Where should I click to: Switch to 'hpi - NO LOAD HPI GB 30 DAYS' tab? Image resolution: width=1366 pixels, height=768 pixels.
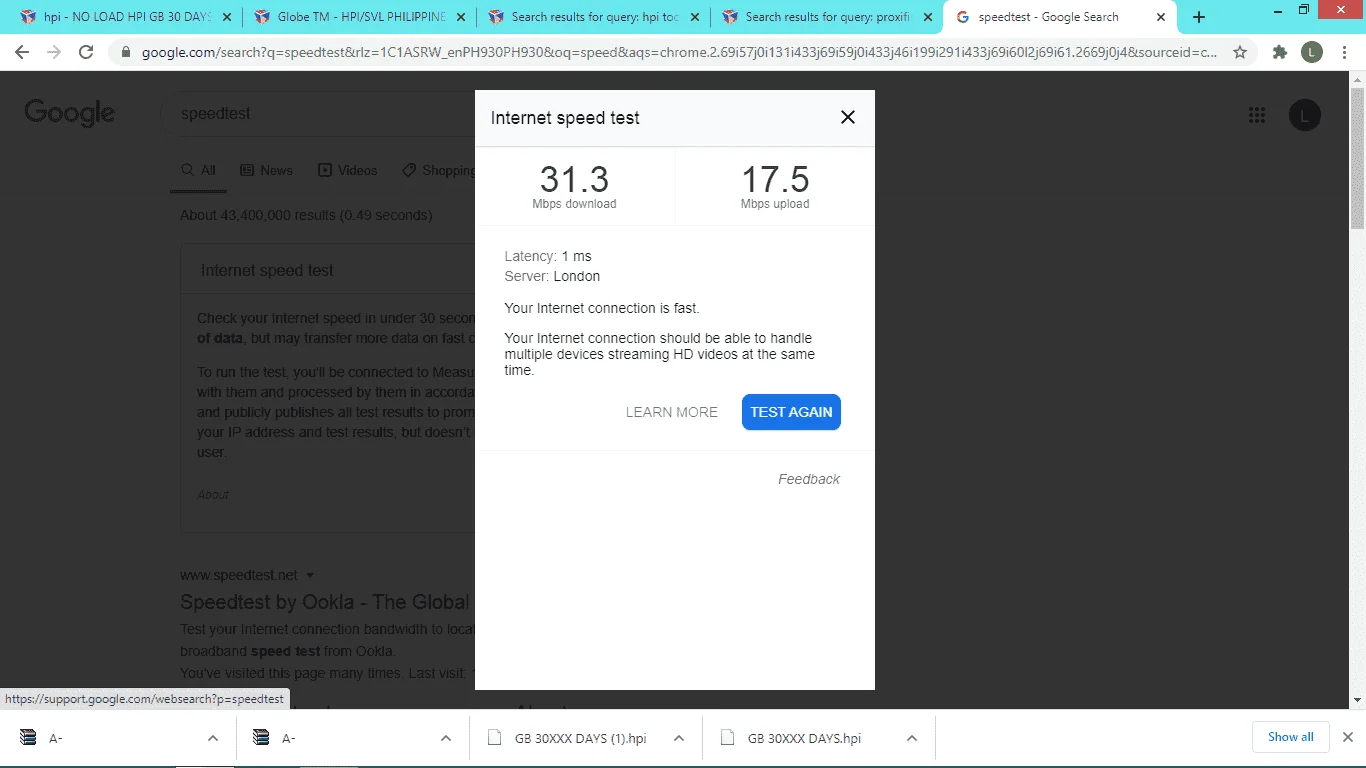(126, 17)
